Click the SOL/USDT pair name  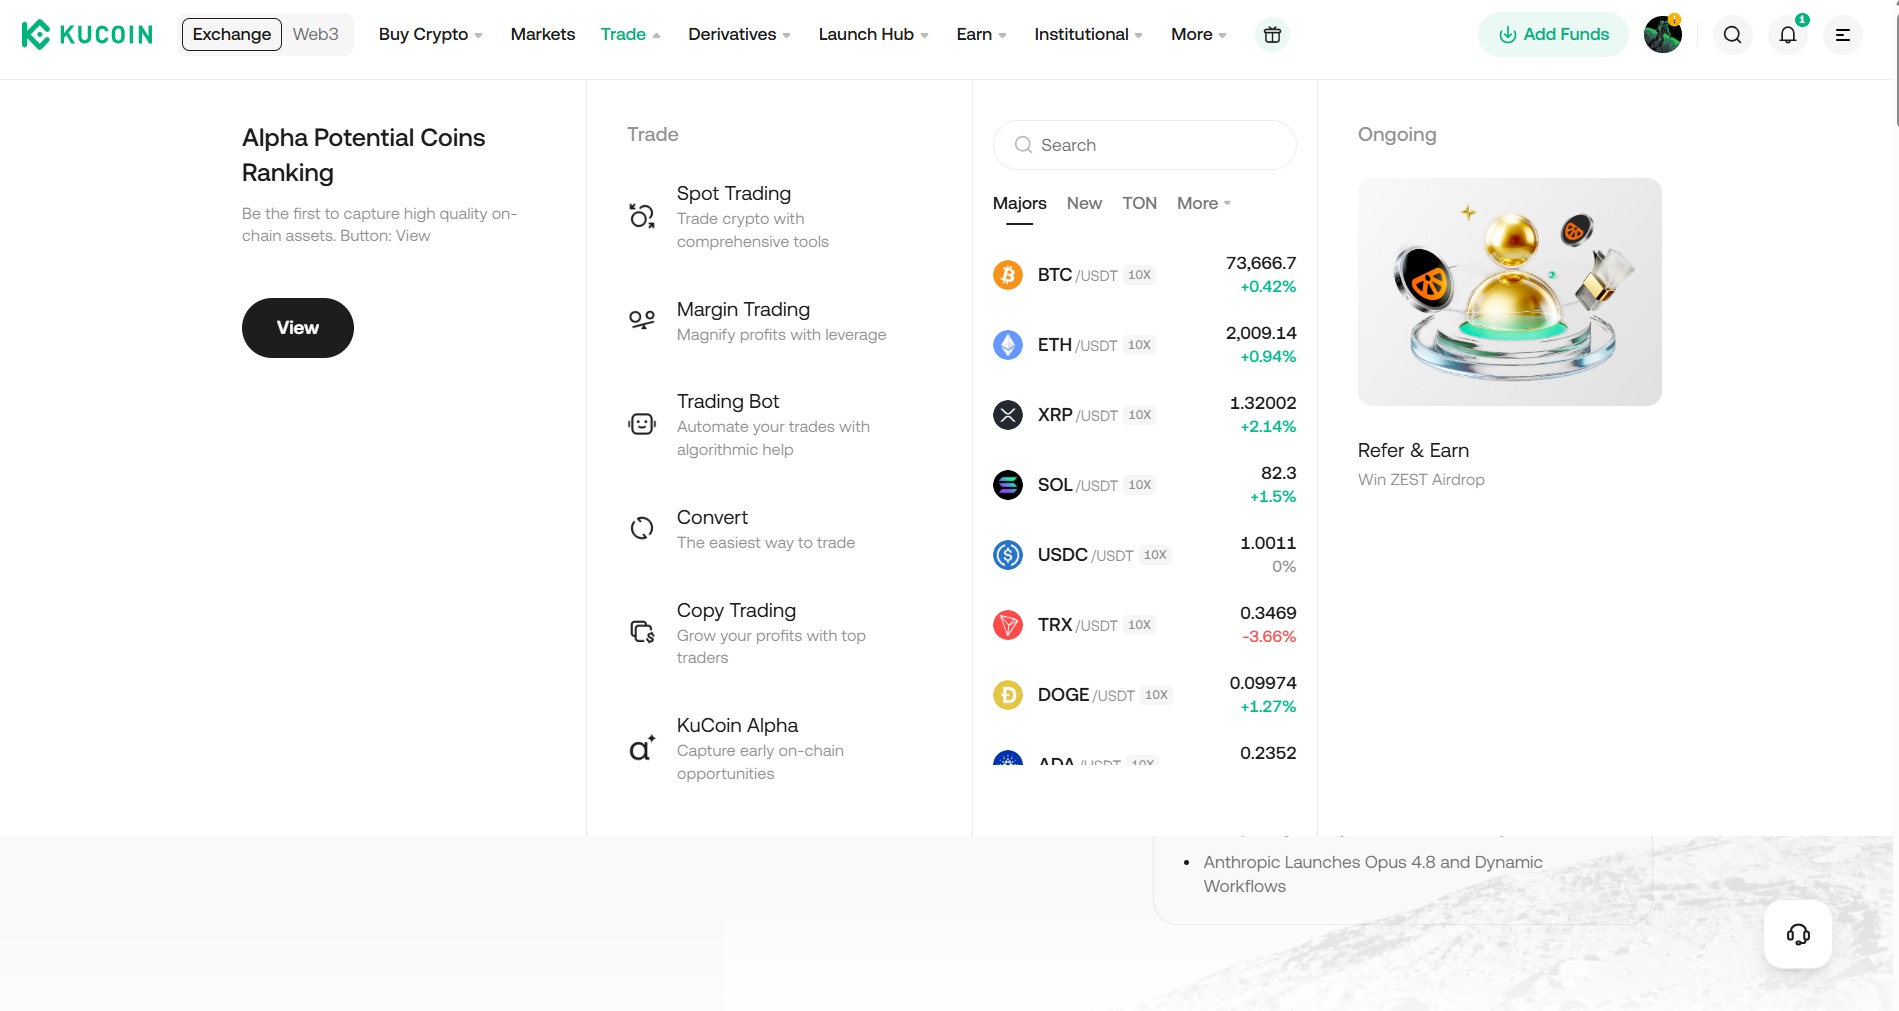(1078, 485)
